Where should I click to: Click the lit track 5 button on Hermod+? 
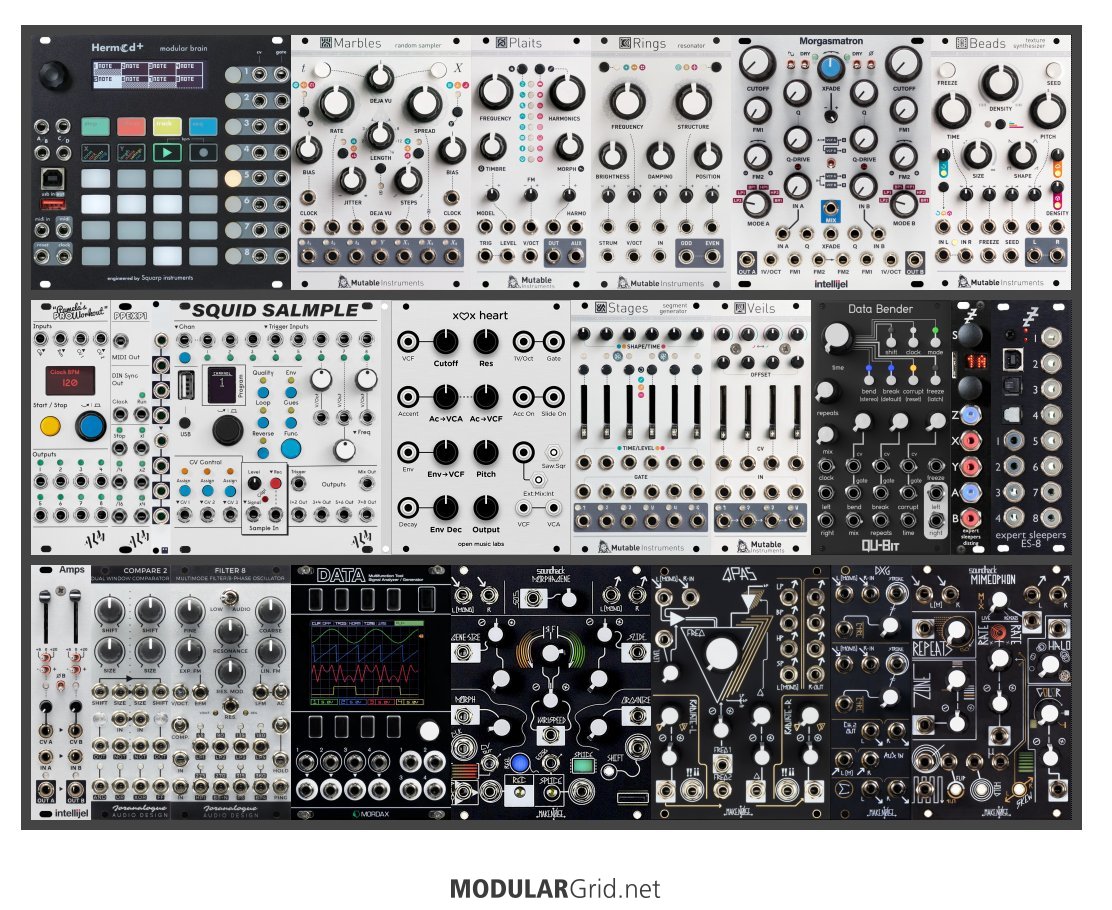(x=233, y=177)
